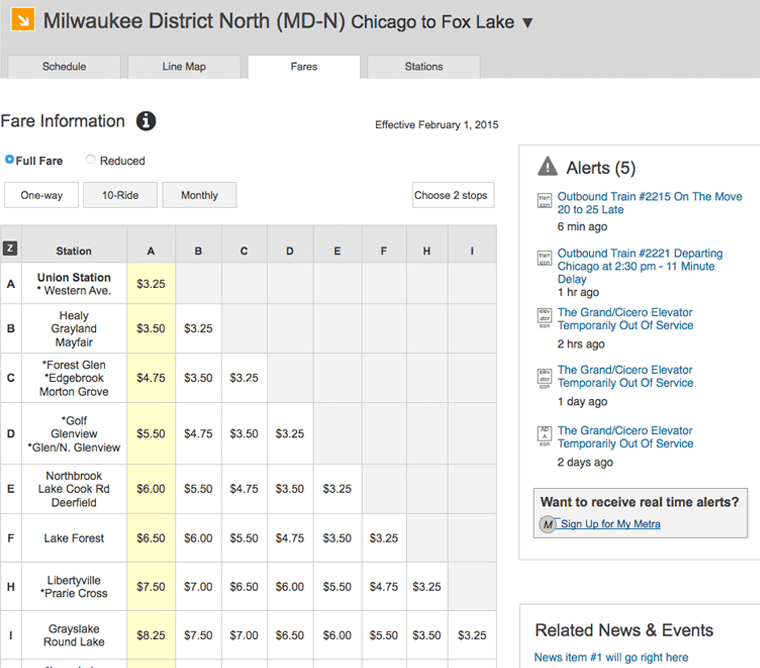Open Grand/Cicero Elevator alert from 2 hrs ago
Viewport: 760px width, 668px height.
coord(625,319)
